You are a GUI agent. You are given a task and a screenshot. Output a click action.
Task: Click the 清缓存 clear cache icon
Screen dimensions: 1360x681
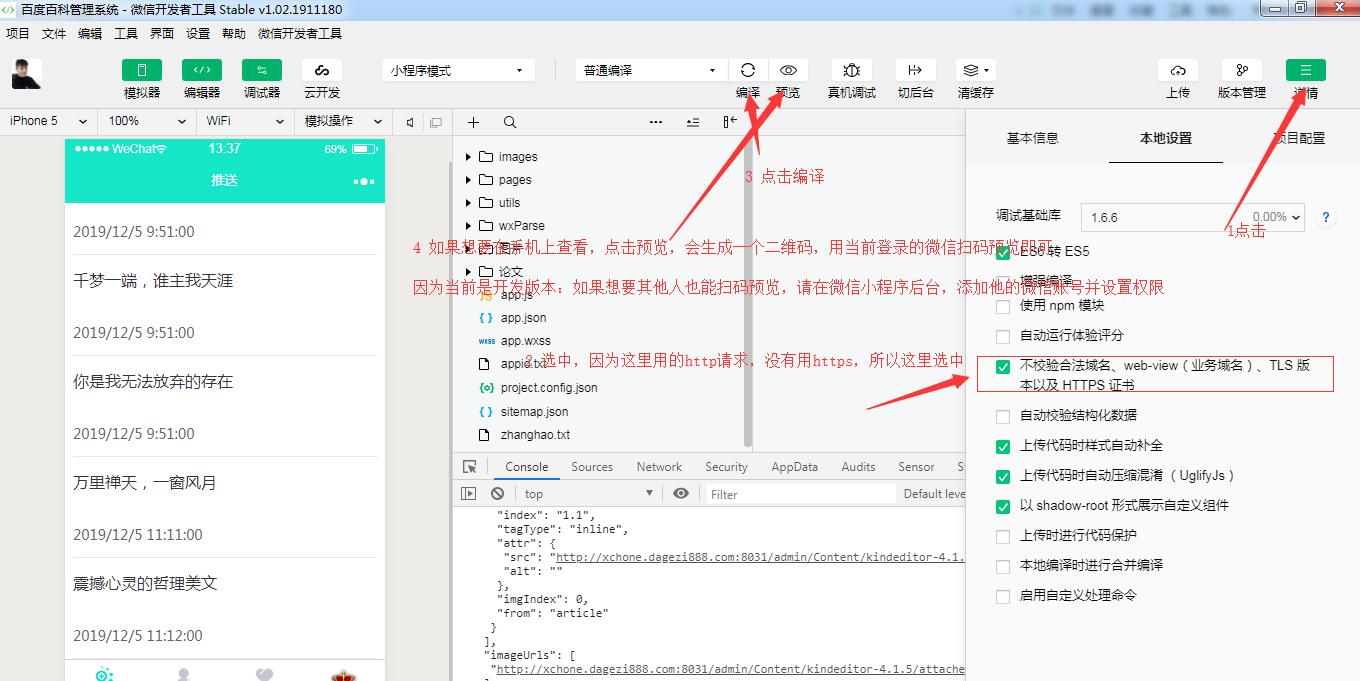pos(975,70)
